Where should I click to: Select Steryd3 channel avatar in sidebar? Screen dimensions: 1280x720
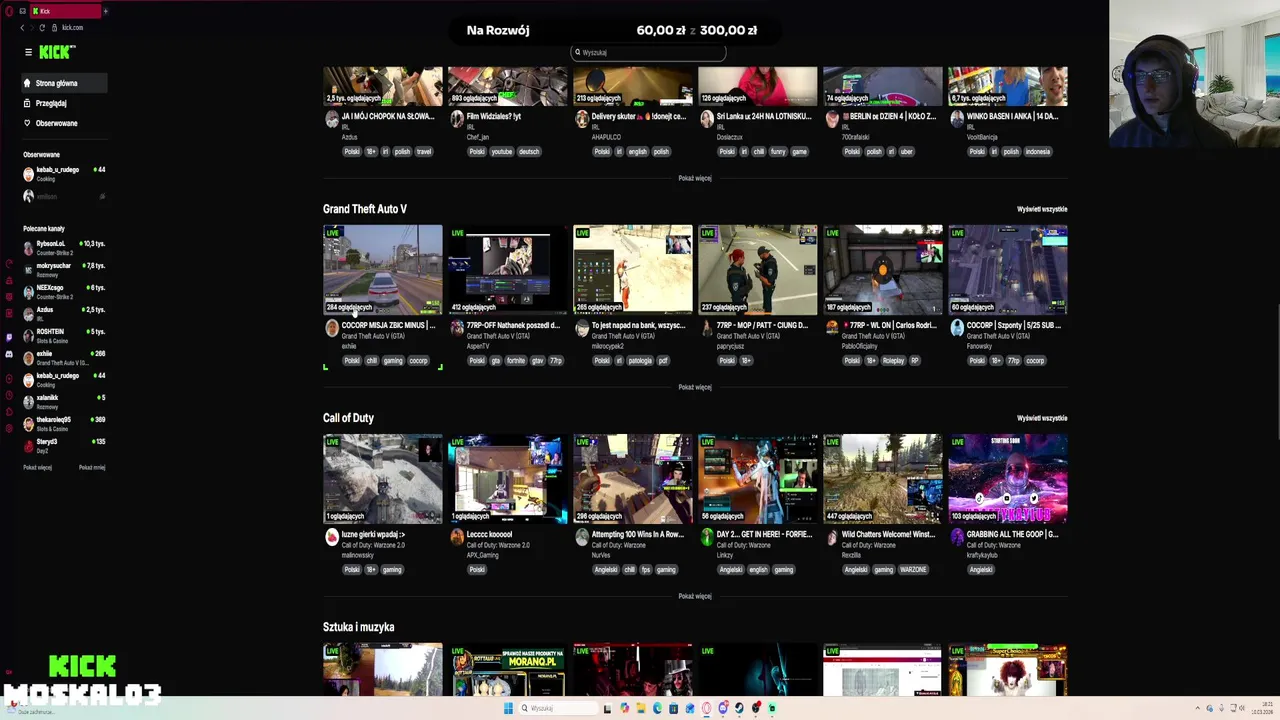pos(28,445)
